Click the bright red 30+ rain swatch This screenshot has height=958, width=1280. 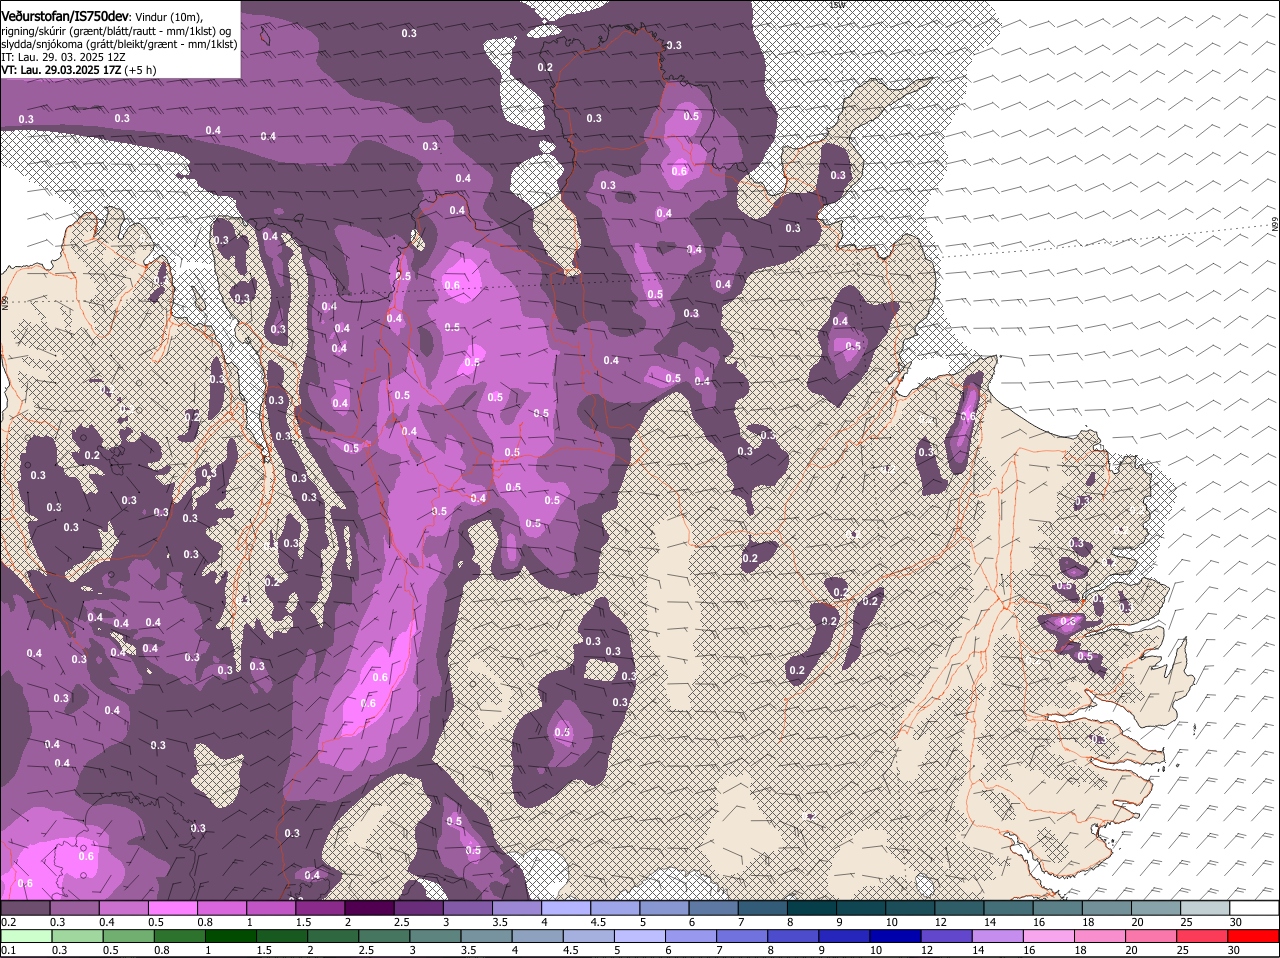[x=1254, y=937]
